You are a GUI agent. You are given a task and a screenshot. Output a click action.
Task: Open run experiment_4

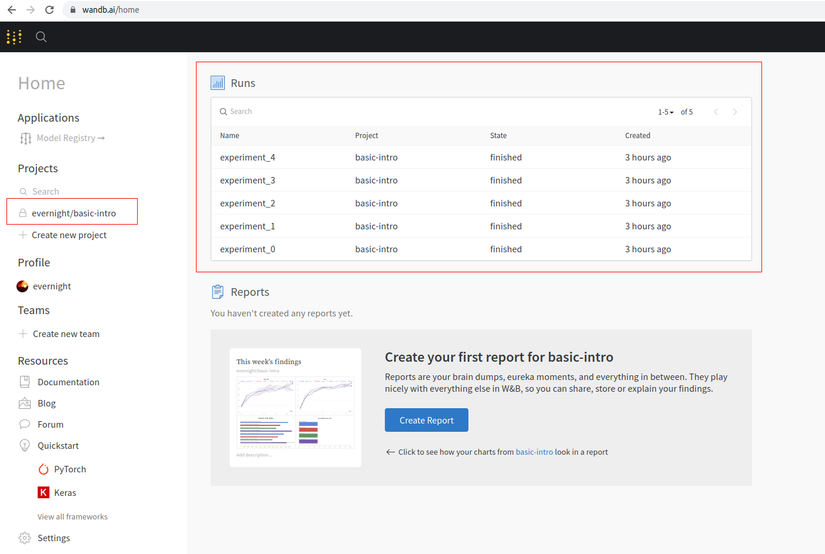coord(247,157)
